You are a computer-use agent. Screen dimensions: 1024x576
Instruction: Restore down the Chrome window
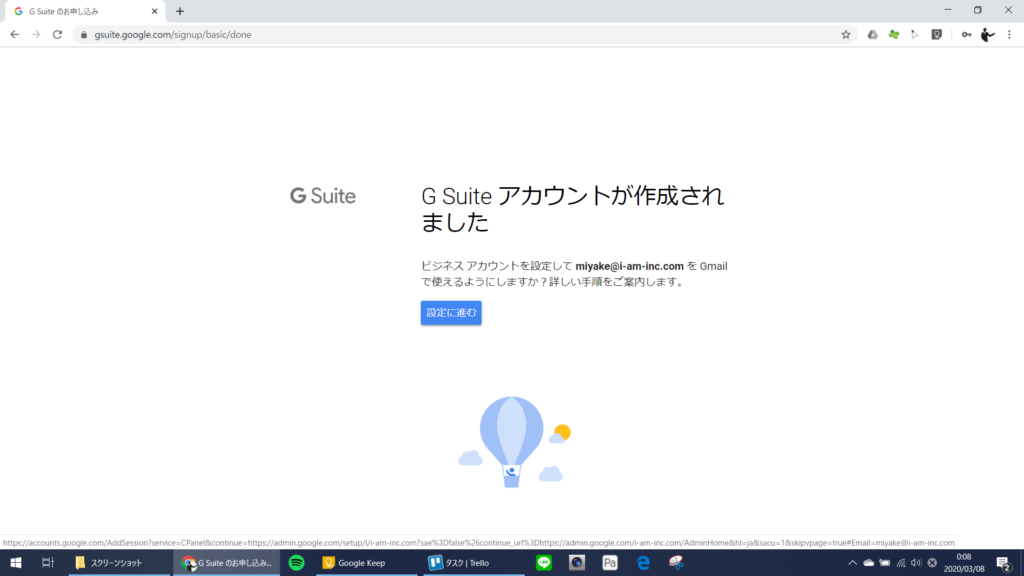click(x=978, y=10)
